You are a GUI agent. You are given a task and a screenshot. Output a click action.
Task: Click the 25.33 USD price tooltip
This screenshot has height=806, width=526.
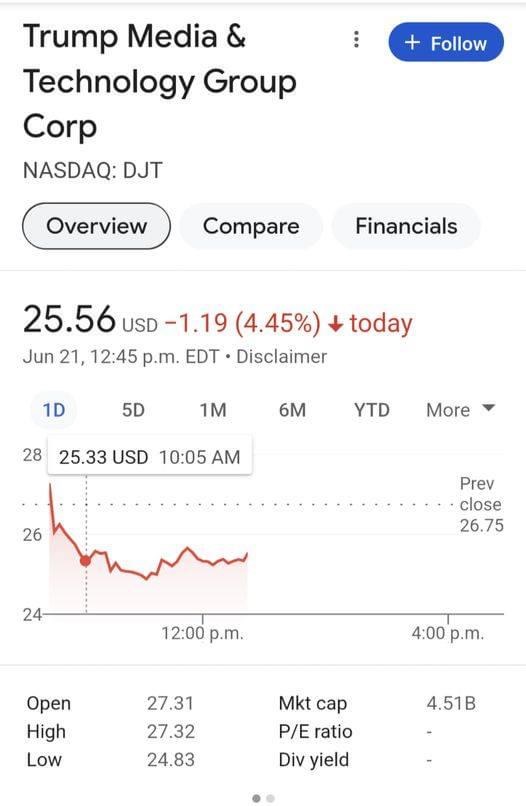click(150, 456)
